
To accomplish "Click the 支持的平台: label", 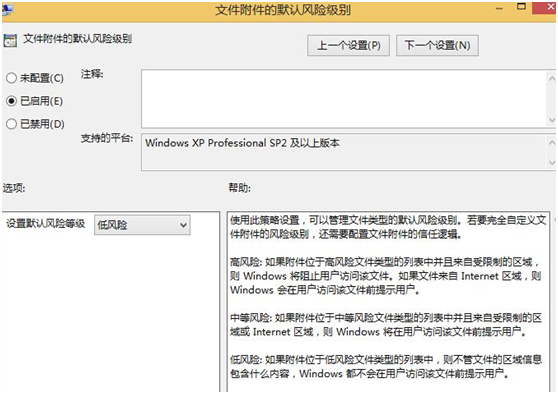I will point(107,138).
